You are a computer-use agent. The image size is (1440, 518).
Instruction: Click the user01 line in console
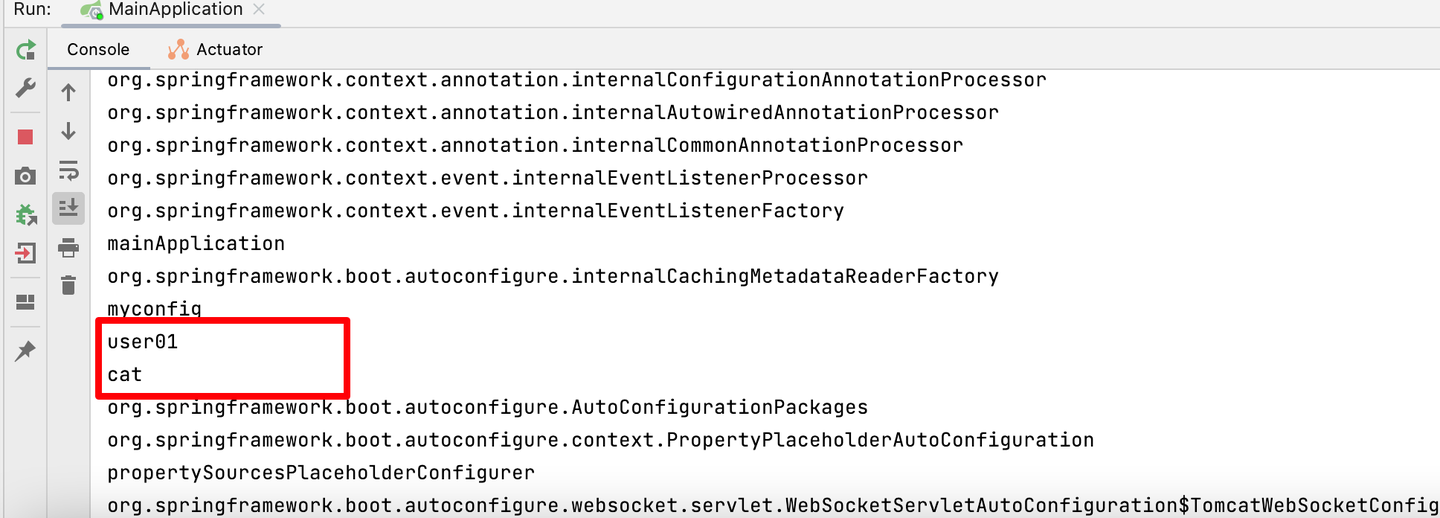click(x=143, y=342)
